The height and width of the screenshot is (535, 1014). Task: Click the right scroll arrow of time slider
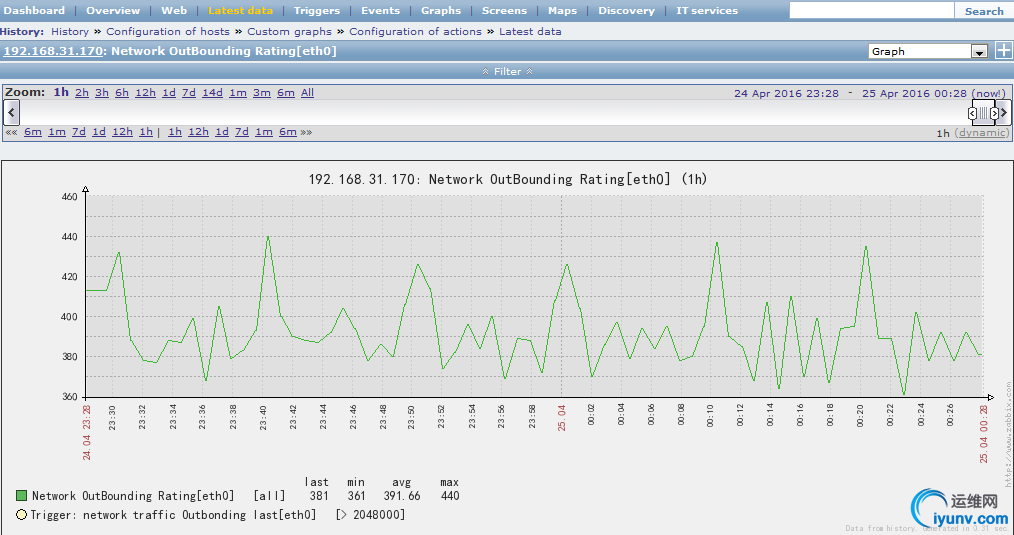(x=1004, y=113)
